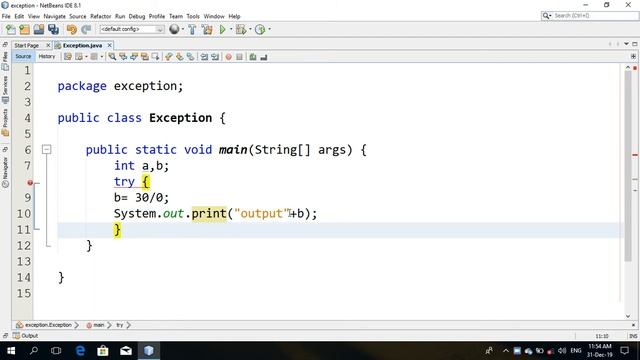Open Microsoft Store from taskbar
This screenshot has height=360, width=640.
pos(103,351)
